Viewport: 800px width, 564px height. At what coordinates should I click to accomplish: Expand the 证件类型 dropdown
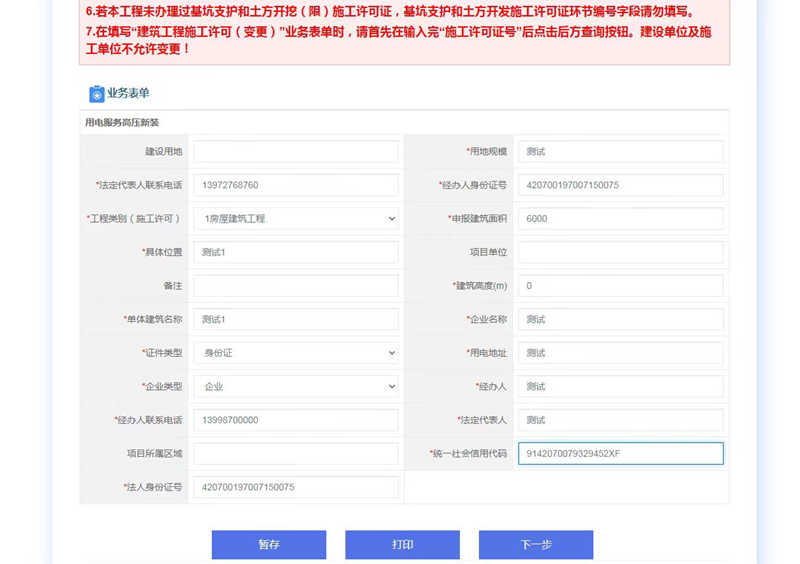point(296,353)
